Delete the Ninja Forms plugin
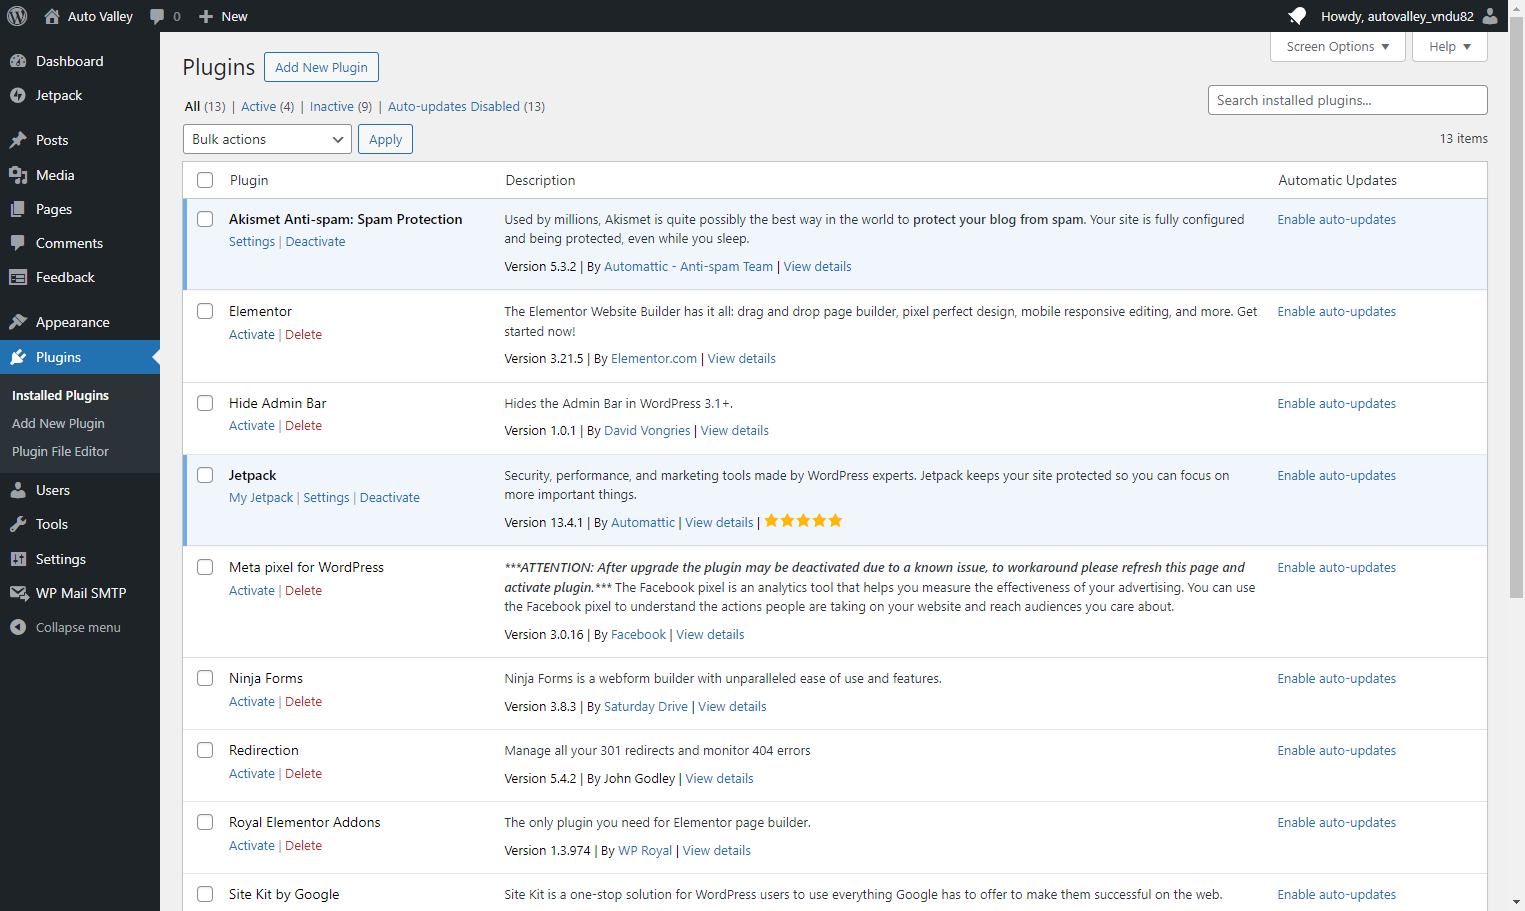 (303, 702)
